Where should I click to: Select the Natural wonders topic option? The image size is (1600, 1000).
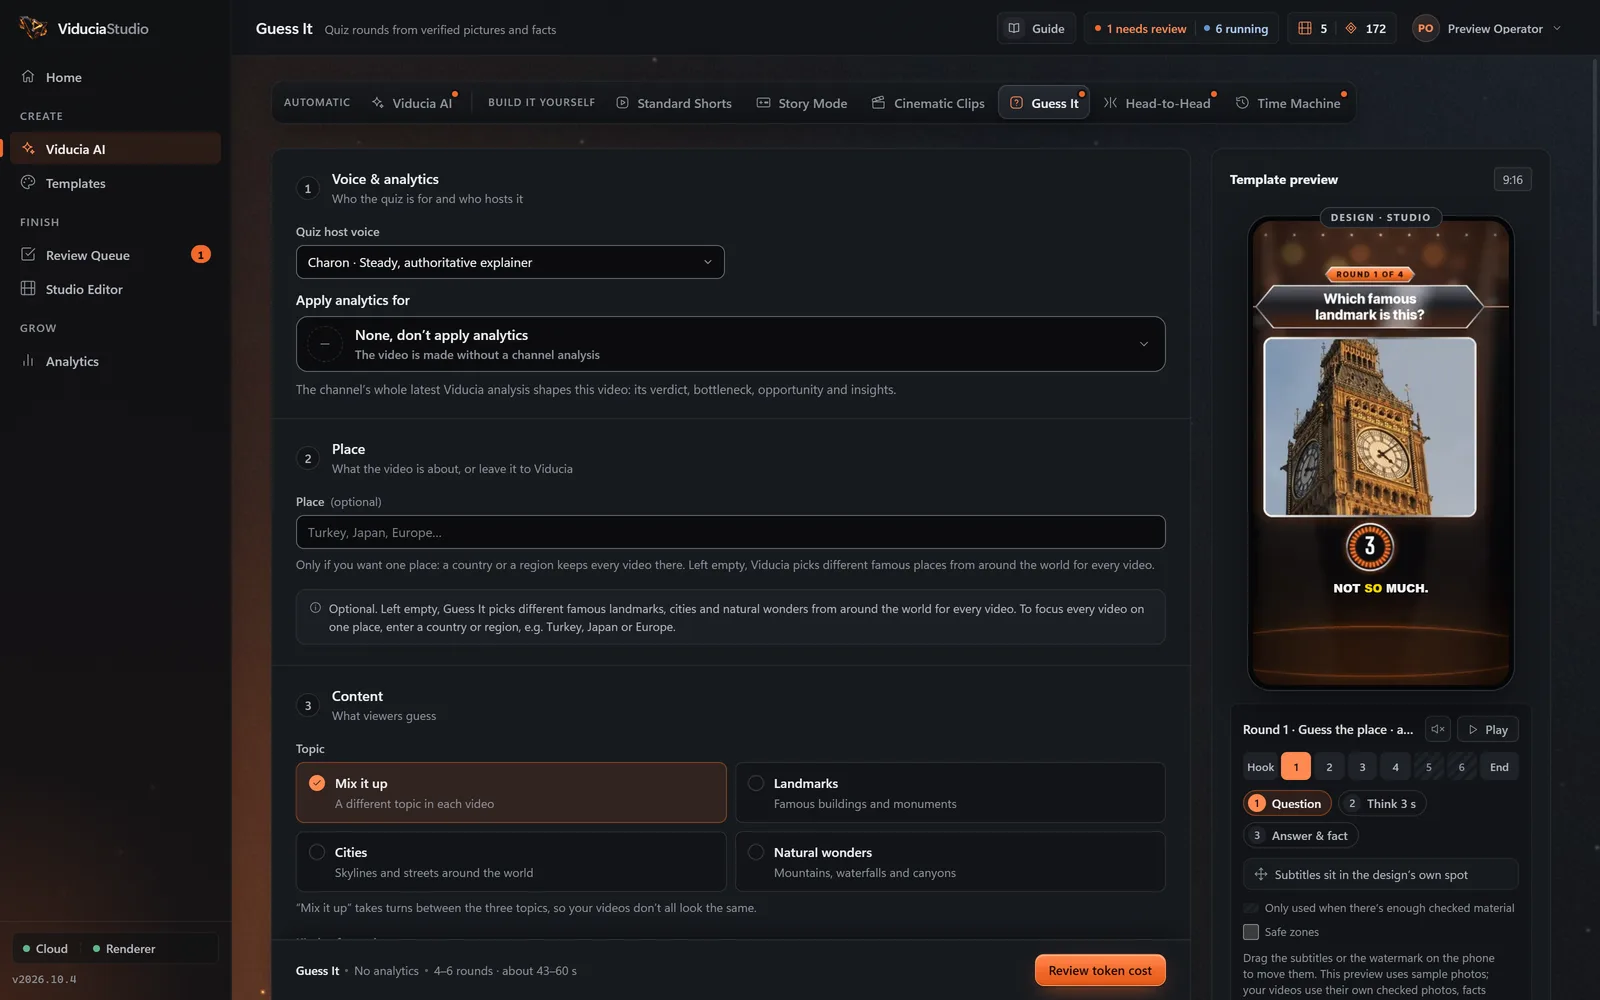[x=950, y=861]
